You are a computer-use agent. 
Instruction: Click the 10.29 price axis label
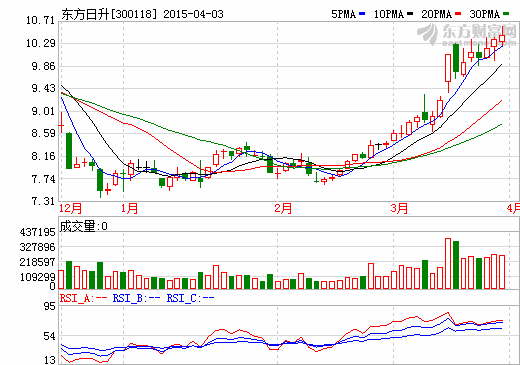[x=40, y=43]
